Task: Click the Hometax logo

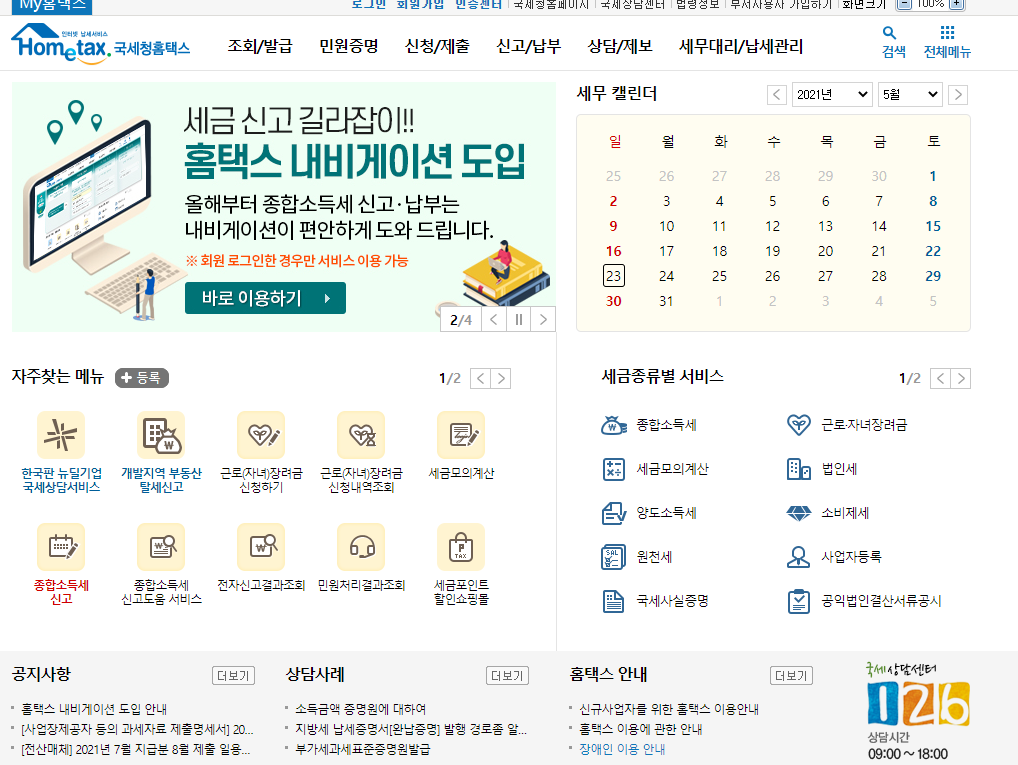Action: [101, 44]
